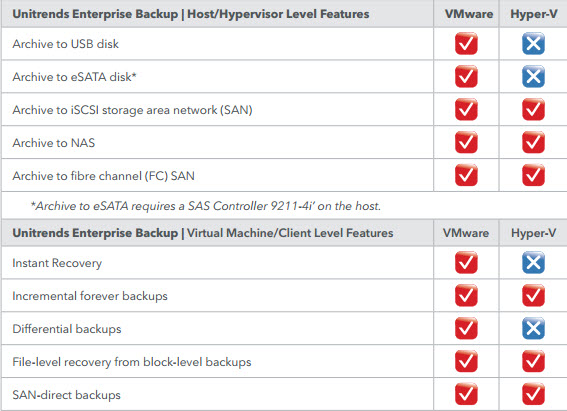
Task: Click the VMware checkmark for Archive to eSATA disk
Action: pos(466,77)
